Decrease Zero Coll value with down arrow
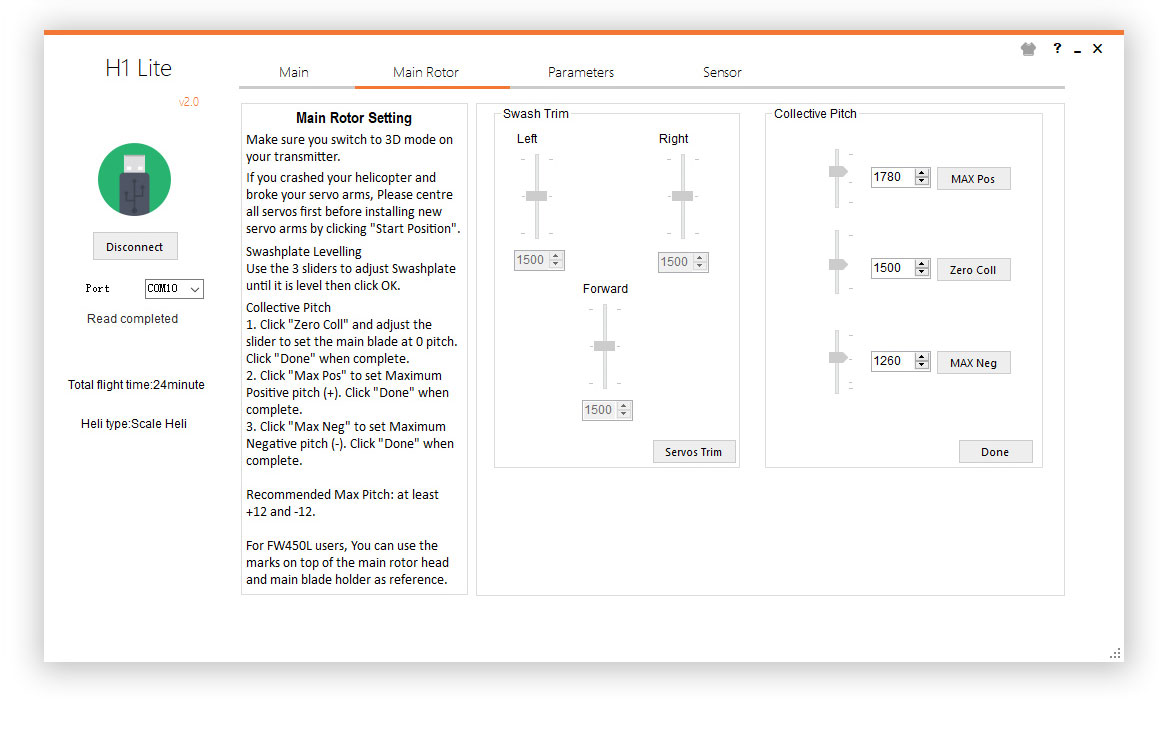Image resolution: width=1168 pixels, height=733 pixels. click(x=922, y=273)
